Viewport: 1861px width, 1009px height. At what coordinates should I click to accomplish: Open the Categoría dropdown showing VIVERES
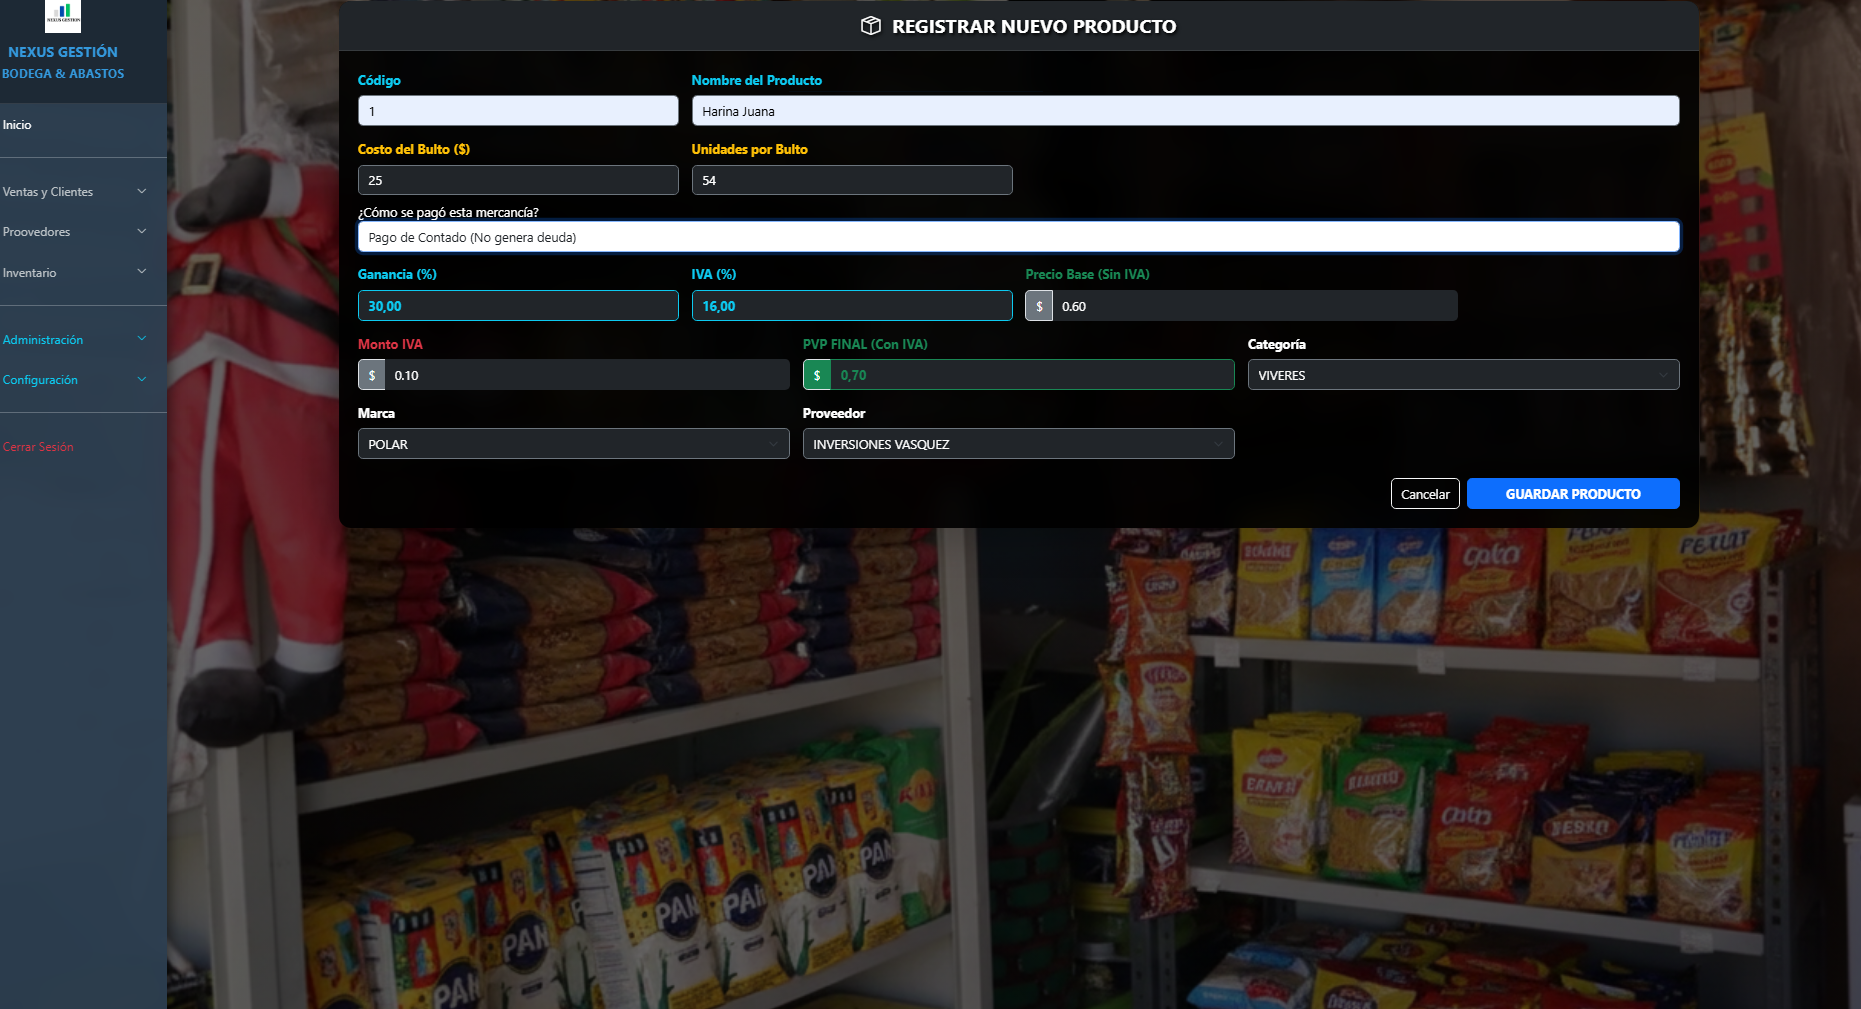tap(1463, 375)
